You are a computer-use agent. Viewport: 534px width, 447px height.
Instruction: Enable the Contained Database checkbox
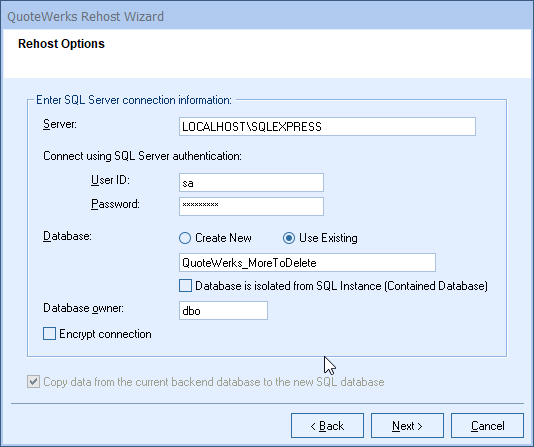click(185, 286)
